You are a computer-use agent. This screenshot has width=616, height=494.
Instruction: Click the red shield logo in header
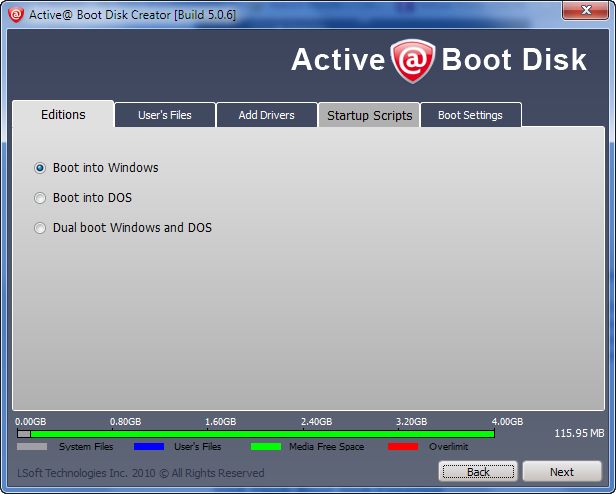click(x=412, y=61)
